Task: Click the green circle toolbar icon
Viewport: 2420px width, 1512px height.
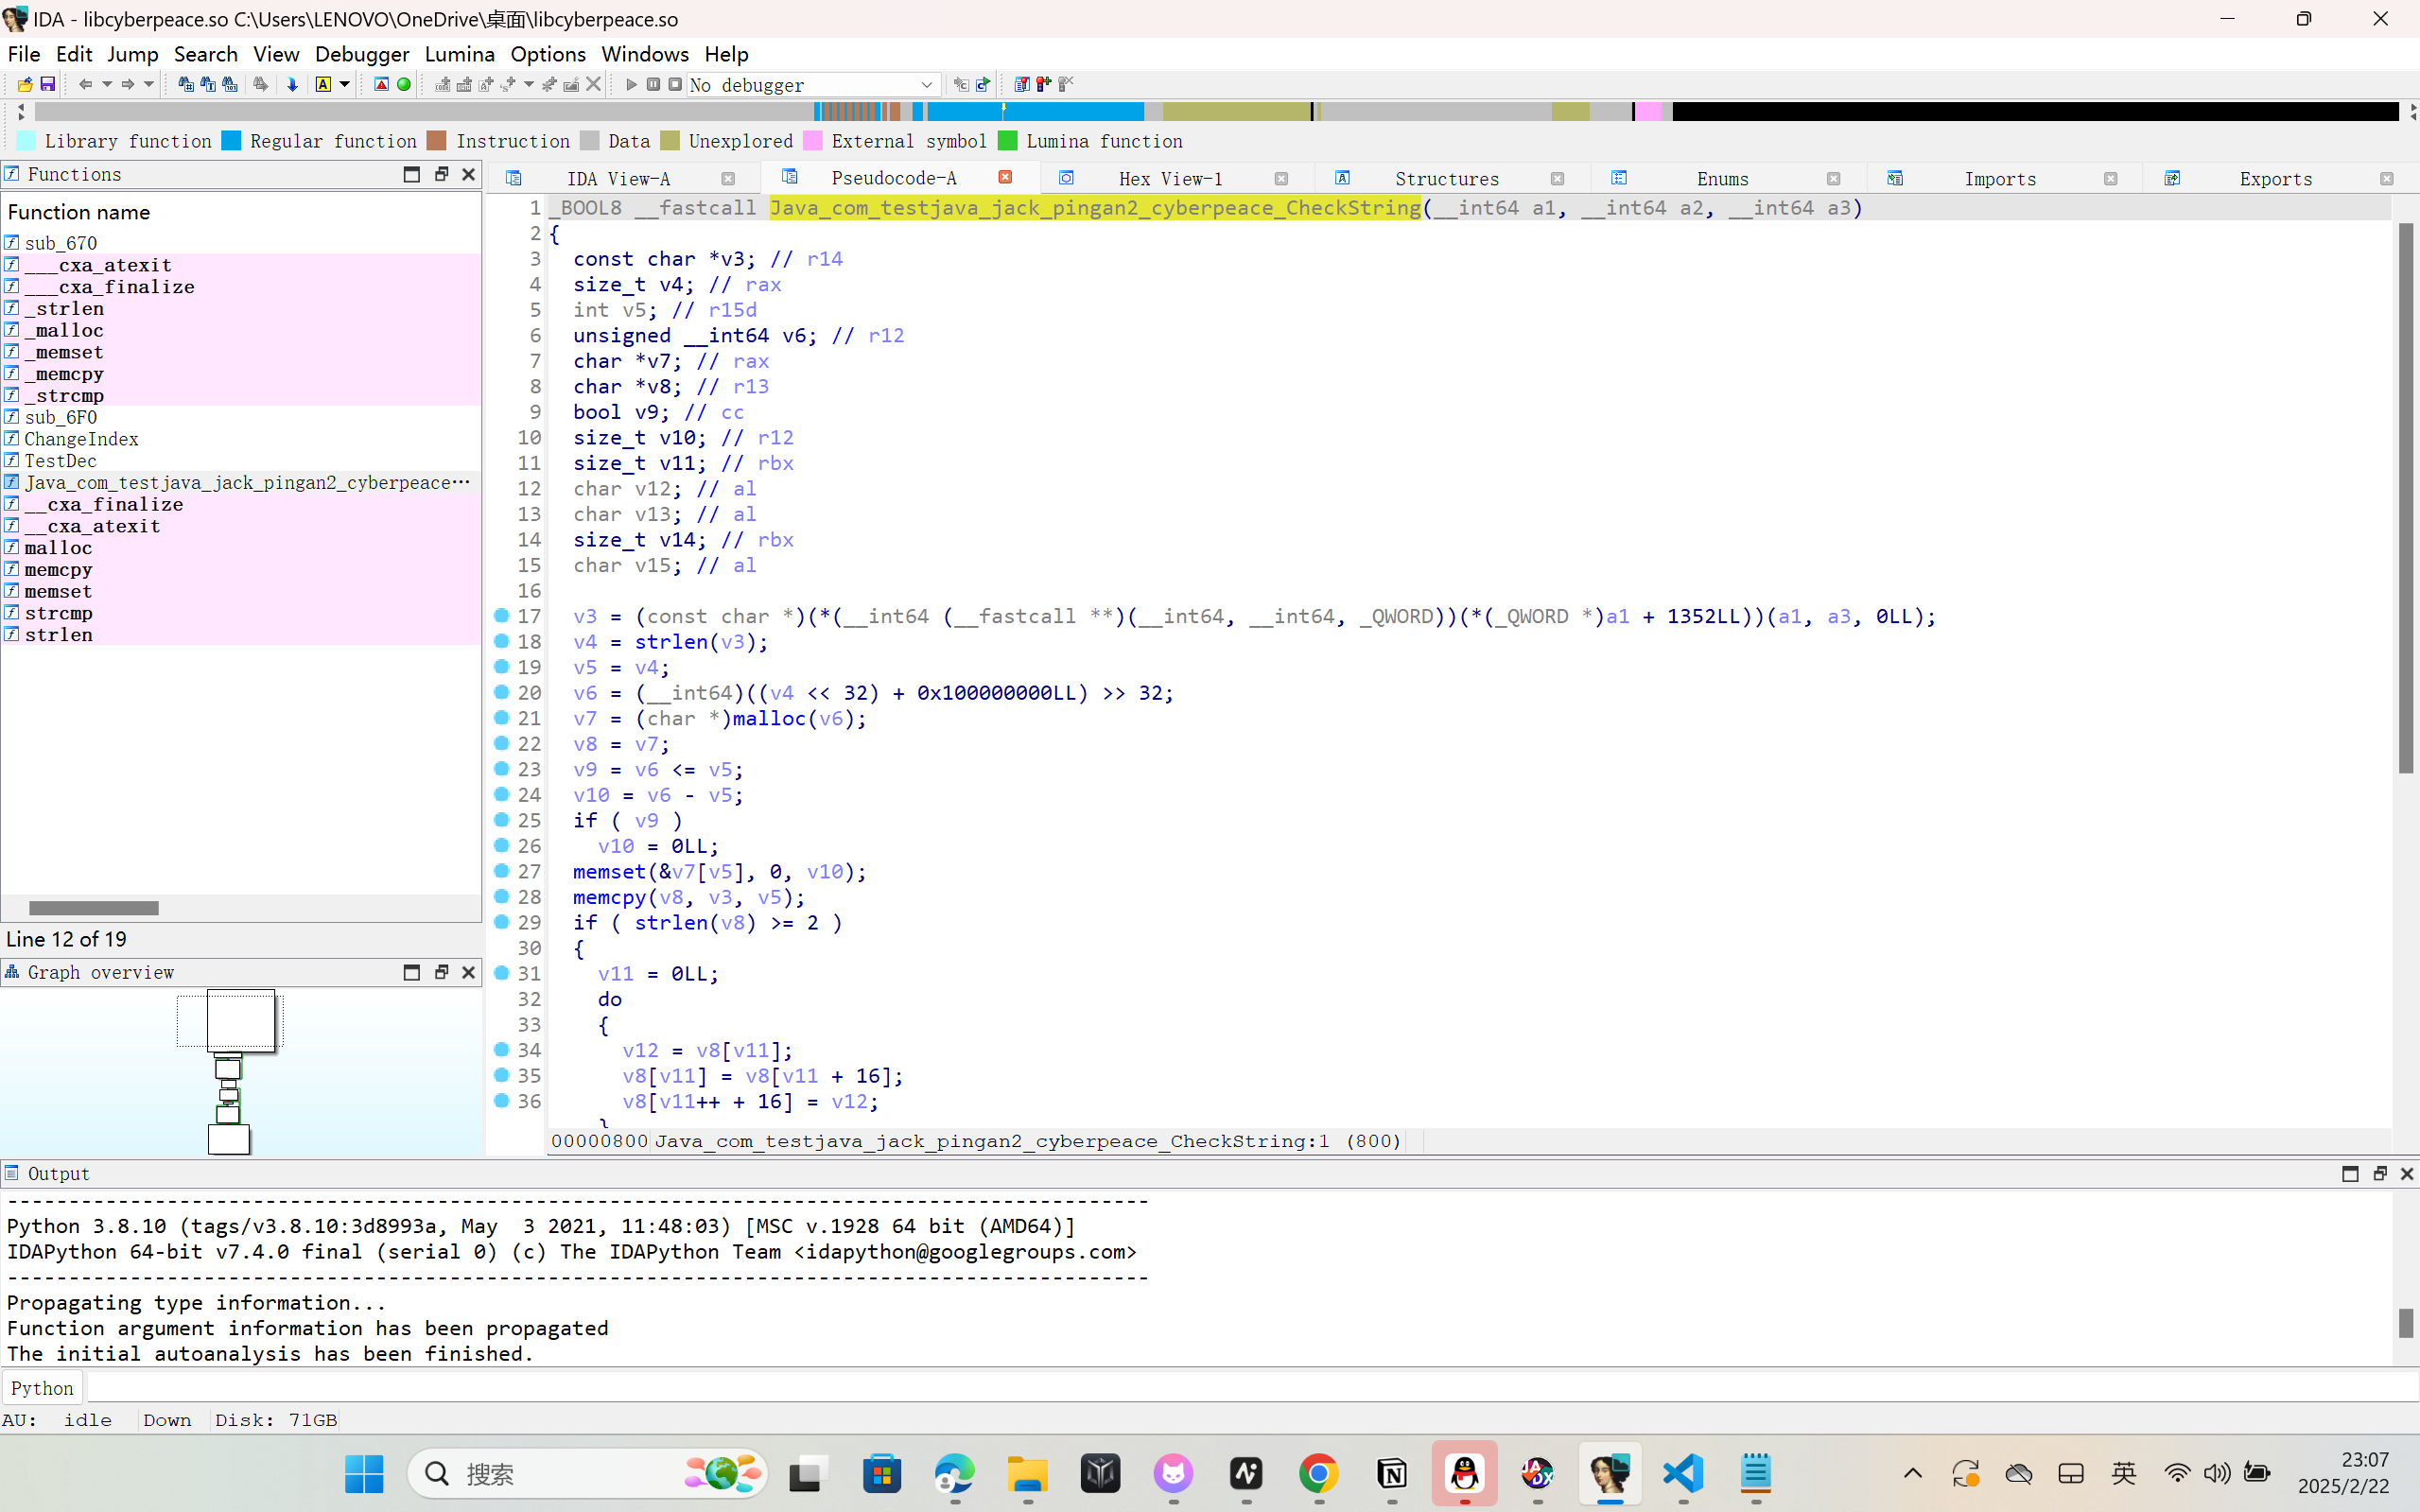Action: 404,84
